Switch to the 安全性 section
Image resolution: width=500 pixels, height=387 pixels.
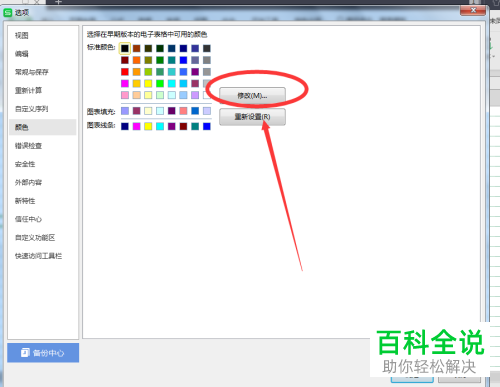click(25, 164)
